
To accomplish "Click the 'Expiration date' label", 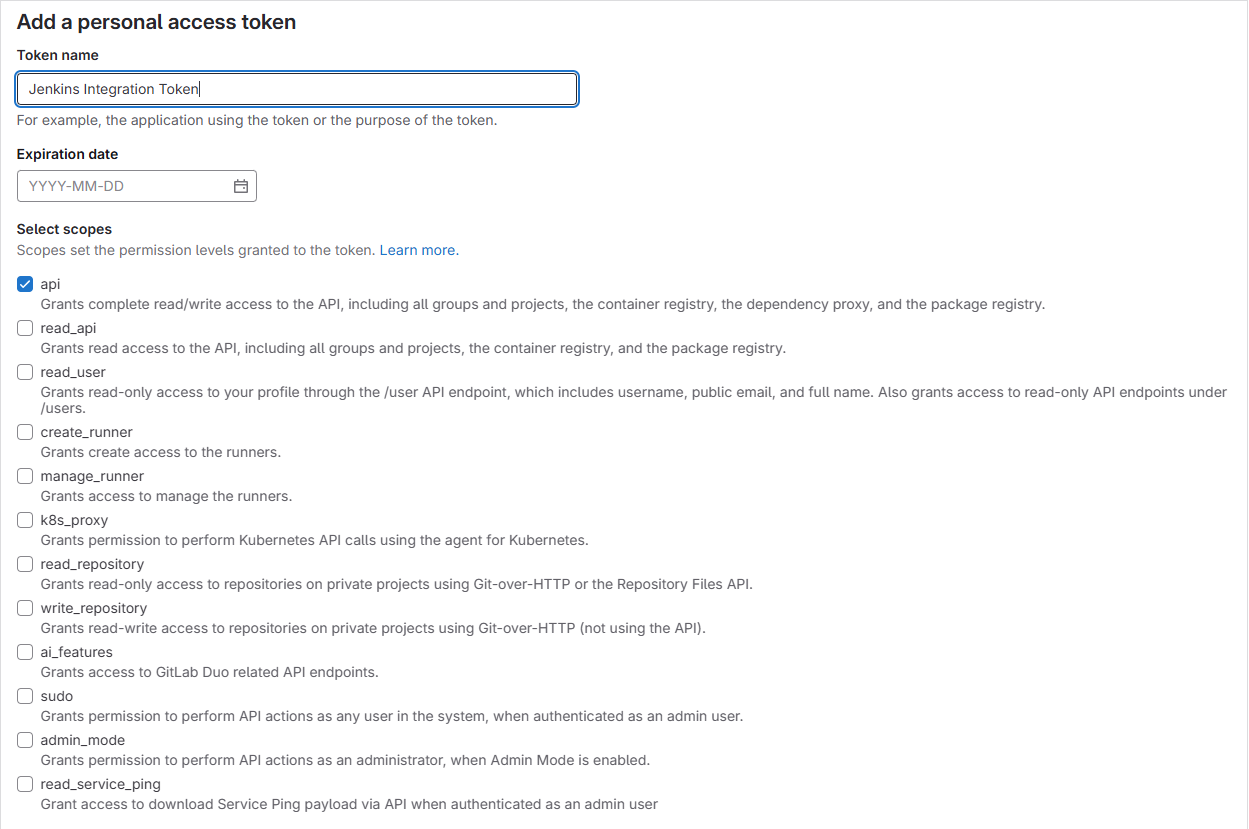I will (x=68, y=154).
